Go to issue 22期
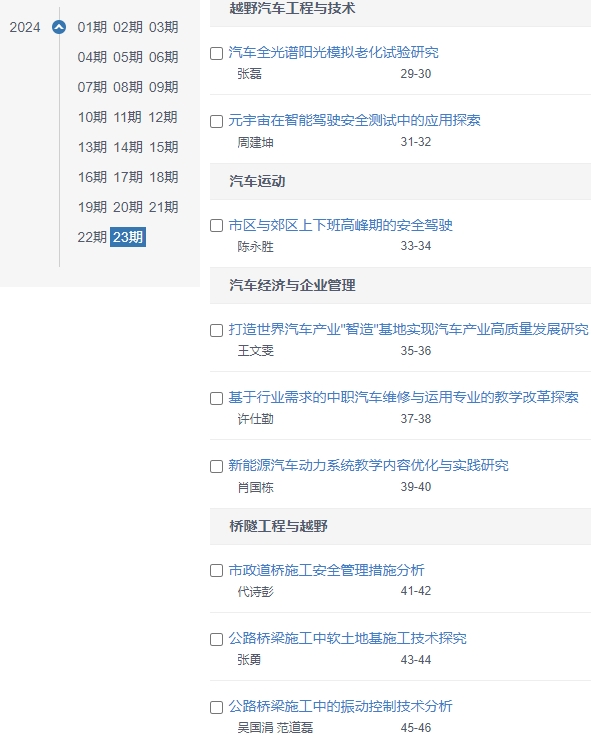The width and height of the screenshot is (591, 742). (x=92, y=237)
